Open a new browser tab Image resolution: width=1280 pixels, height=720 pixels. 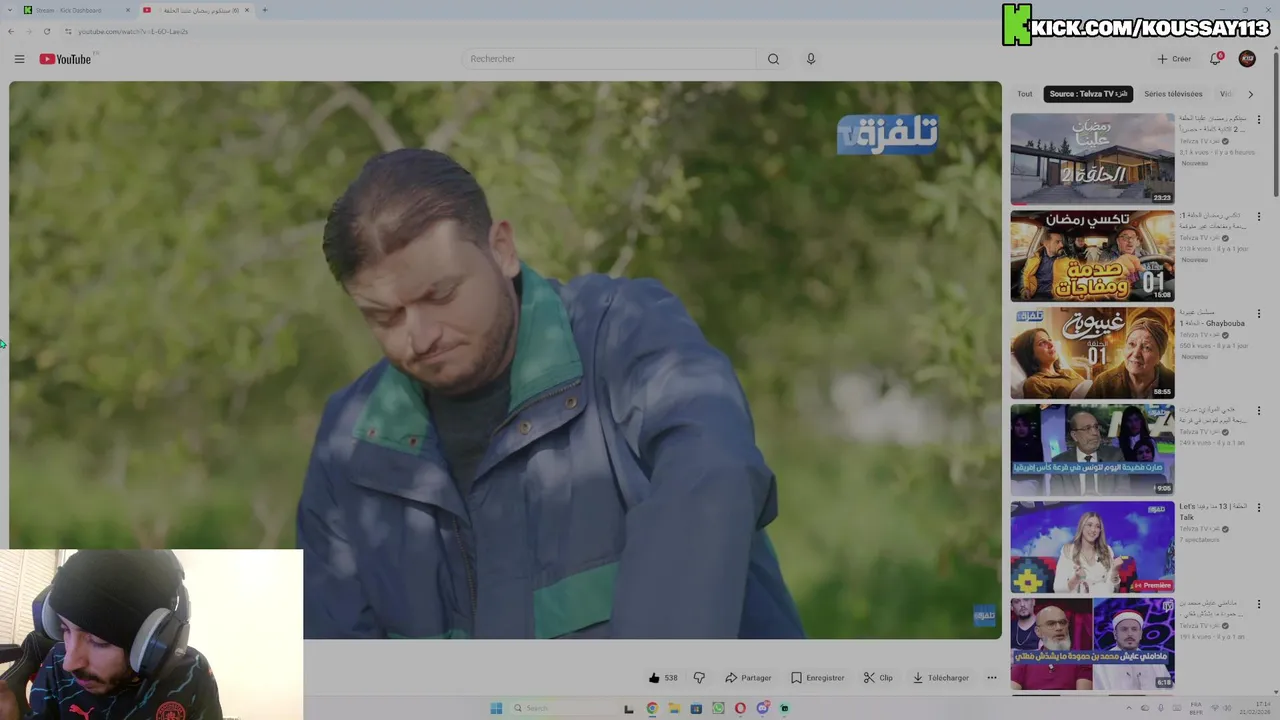[x=264, y=10]
